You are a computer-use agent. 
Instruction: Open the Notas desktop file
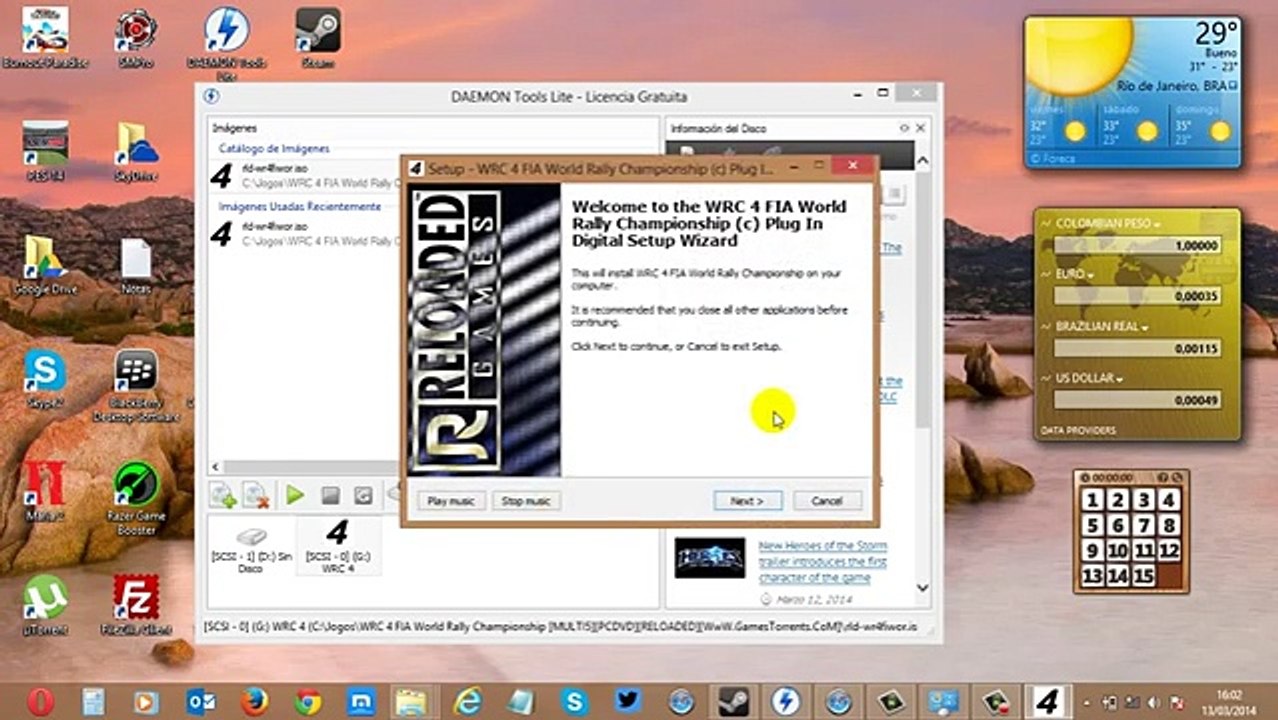(136, 265)
